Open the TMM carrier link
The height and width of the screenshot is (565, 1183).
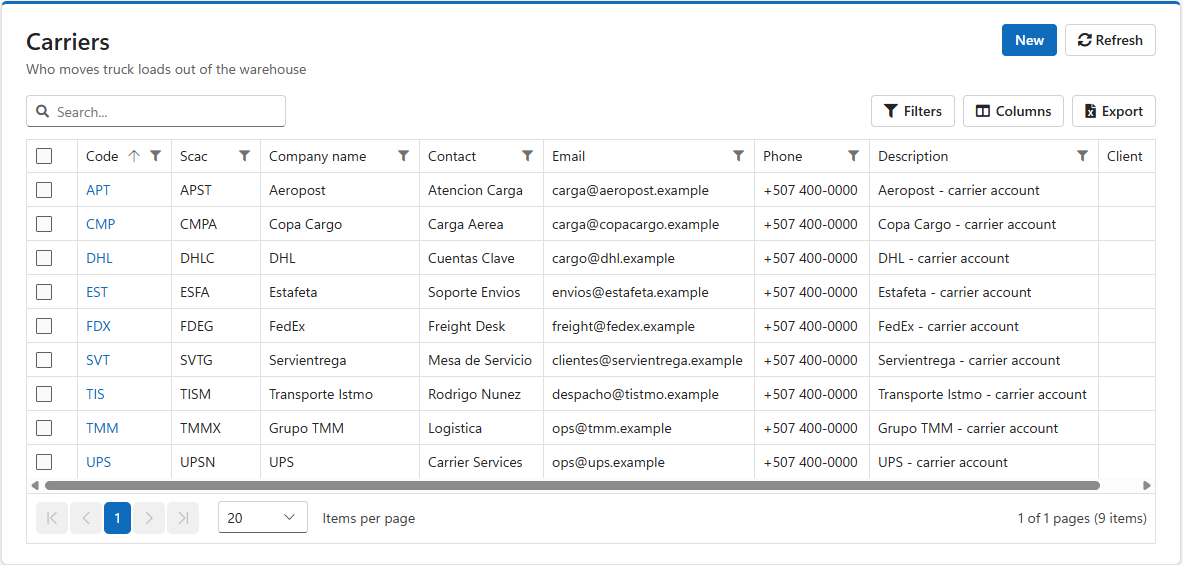click(102, 428)
